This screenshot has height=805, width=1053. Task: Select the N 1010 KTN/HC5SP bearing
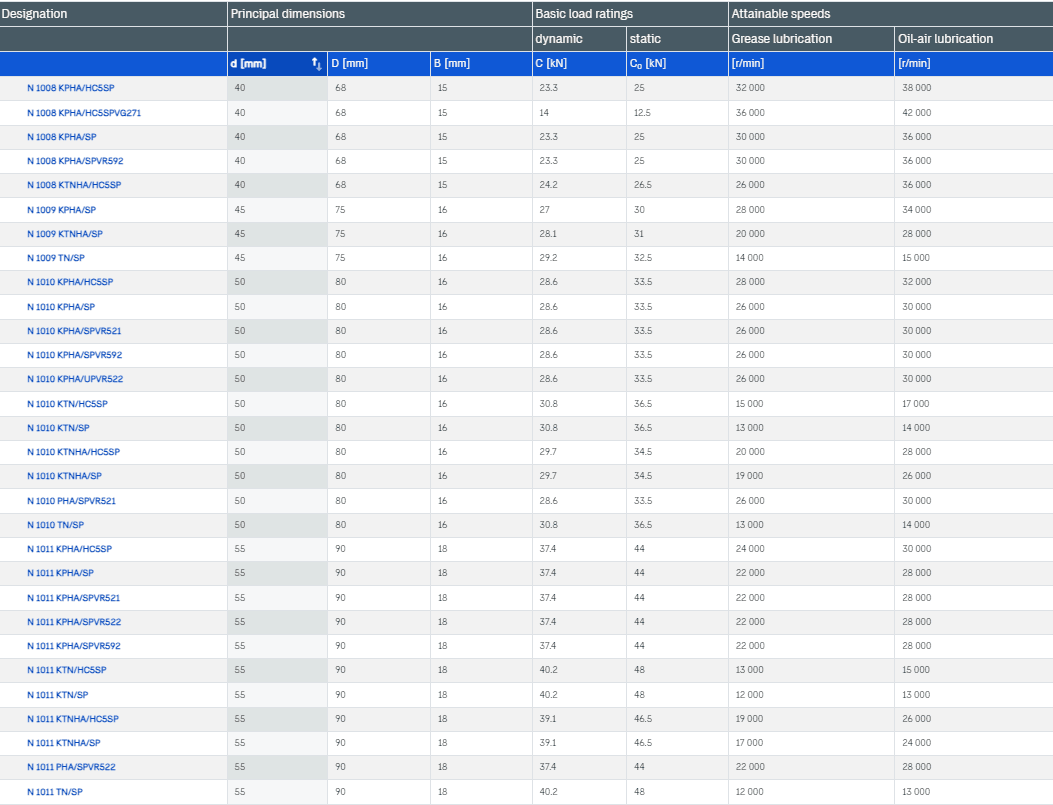pyautogui.click(x=67, y=404)
